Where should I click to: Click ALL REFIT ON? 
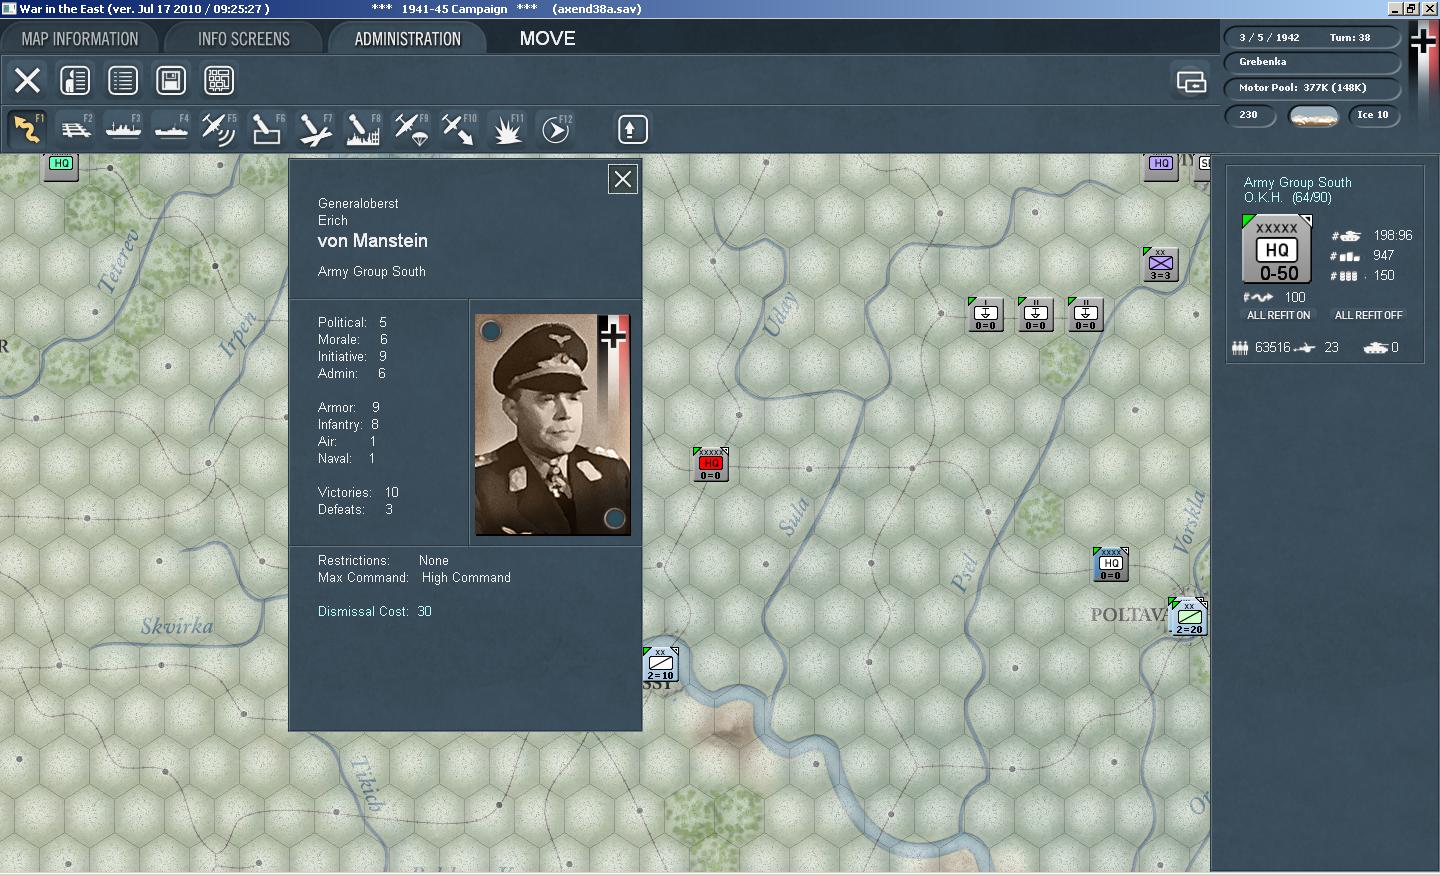pyautogui.click(x=1278, y=315)
